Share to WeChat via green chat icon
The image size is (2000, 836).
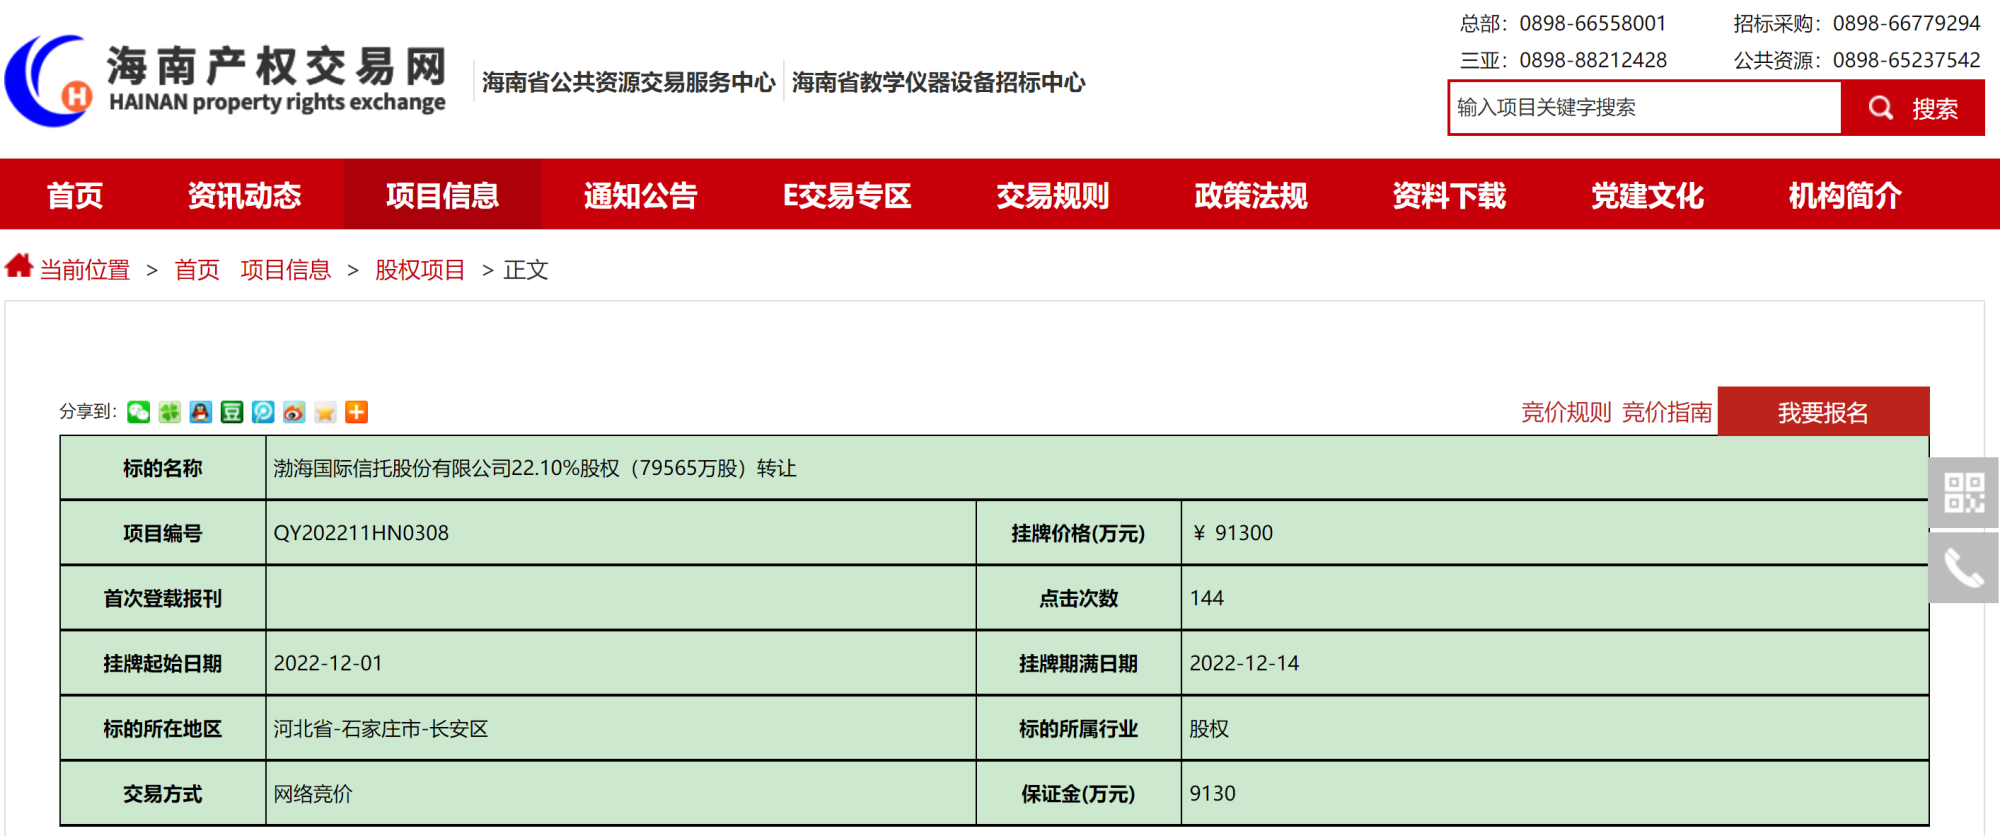[138, 412]
